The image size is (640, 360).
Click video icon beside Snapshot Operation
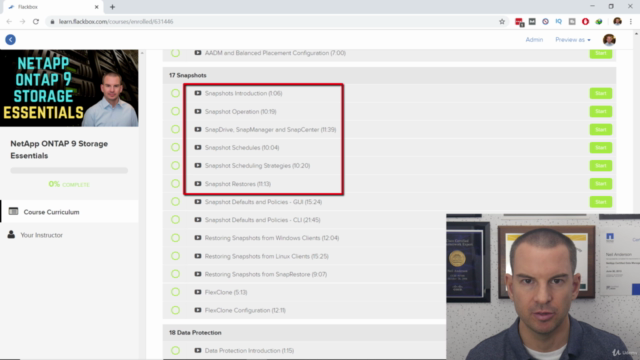click(198, 111)
